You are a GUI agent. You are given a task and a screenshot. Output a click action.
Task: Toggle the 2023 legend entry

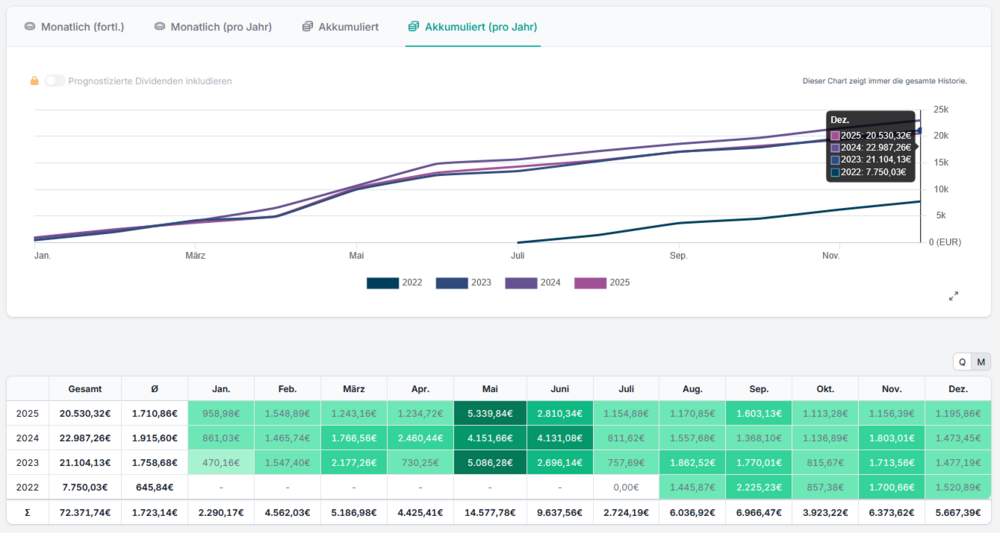pos(451,283)
